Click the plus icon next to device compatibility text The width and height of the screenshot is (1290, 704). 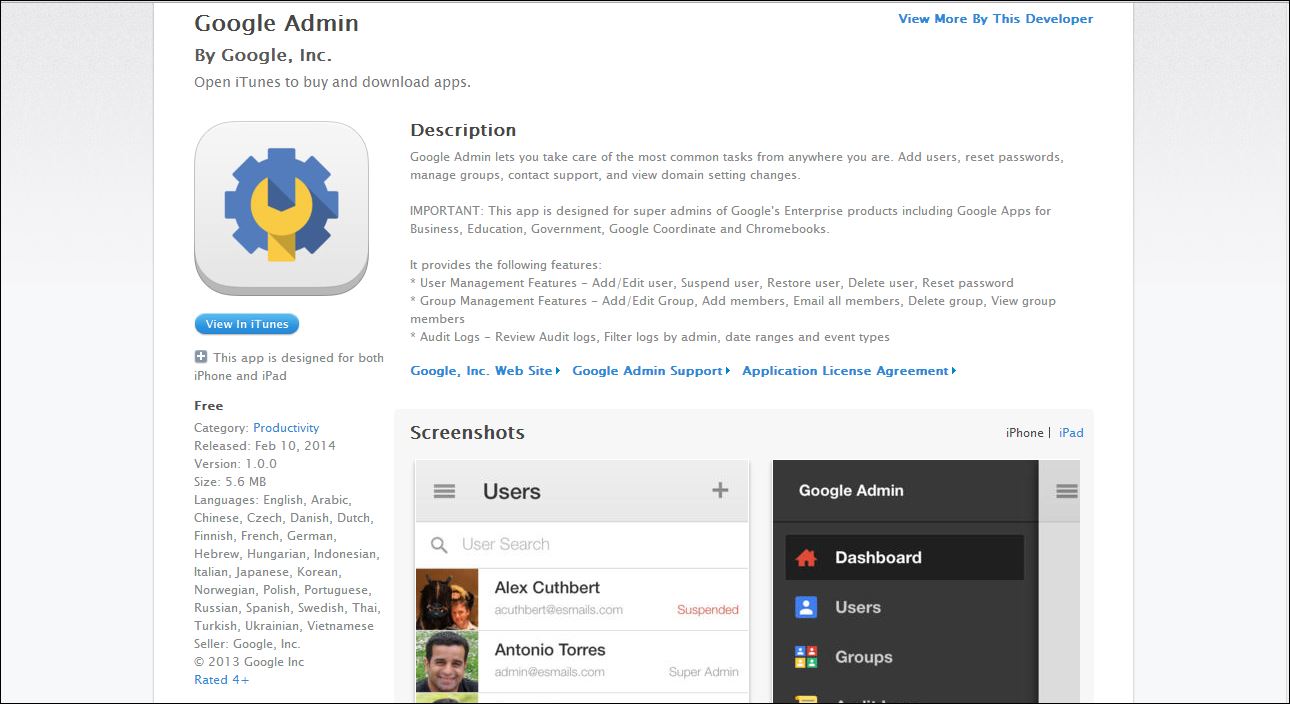(201, 357)
